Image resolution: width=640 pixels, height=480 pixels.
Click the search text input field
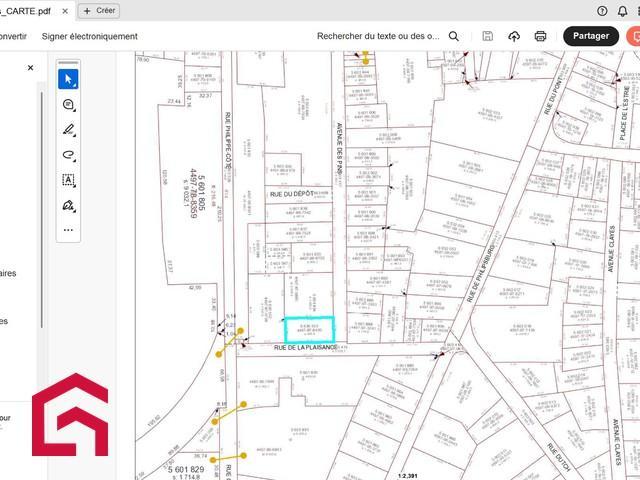point(378,36)
